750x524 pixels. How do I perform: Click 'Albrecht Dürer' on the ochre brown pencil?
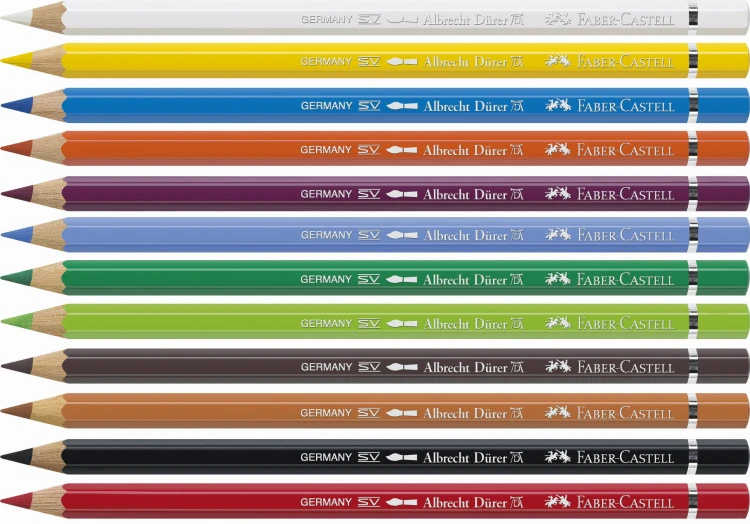click(x=465, y=413)
